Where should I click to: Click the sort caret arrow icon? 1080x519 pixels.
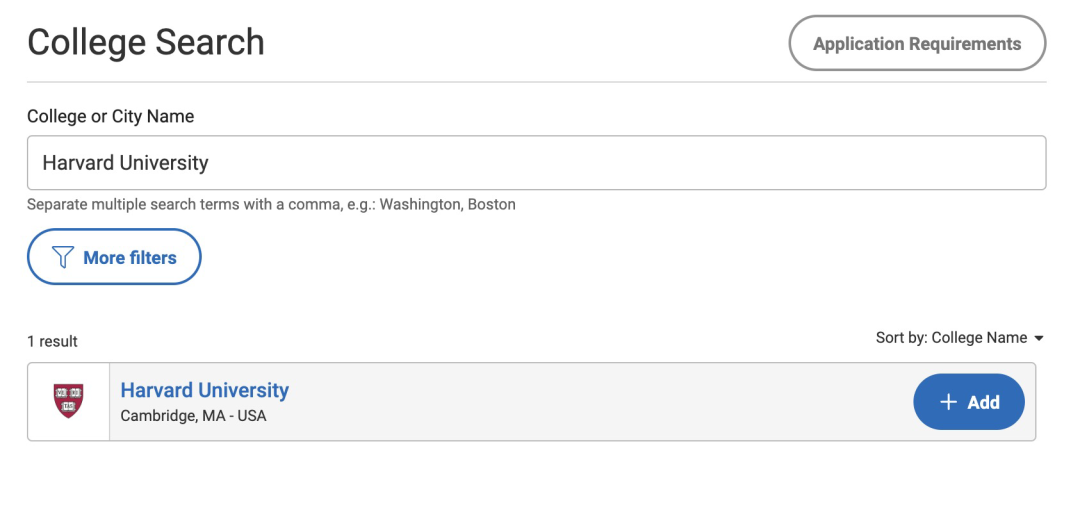point(1039,339)
